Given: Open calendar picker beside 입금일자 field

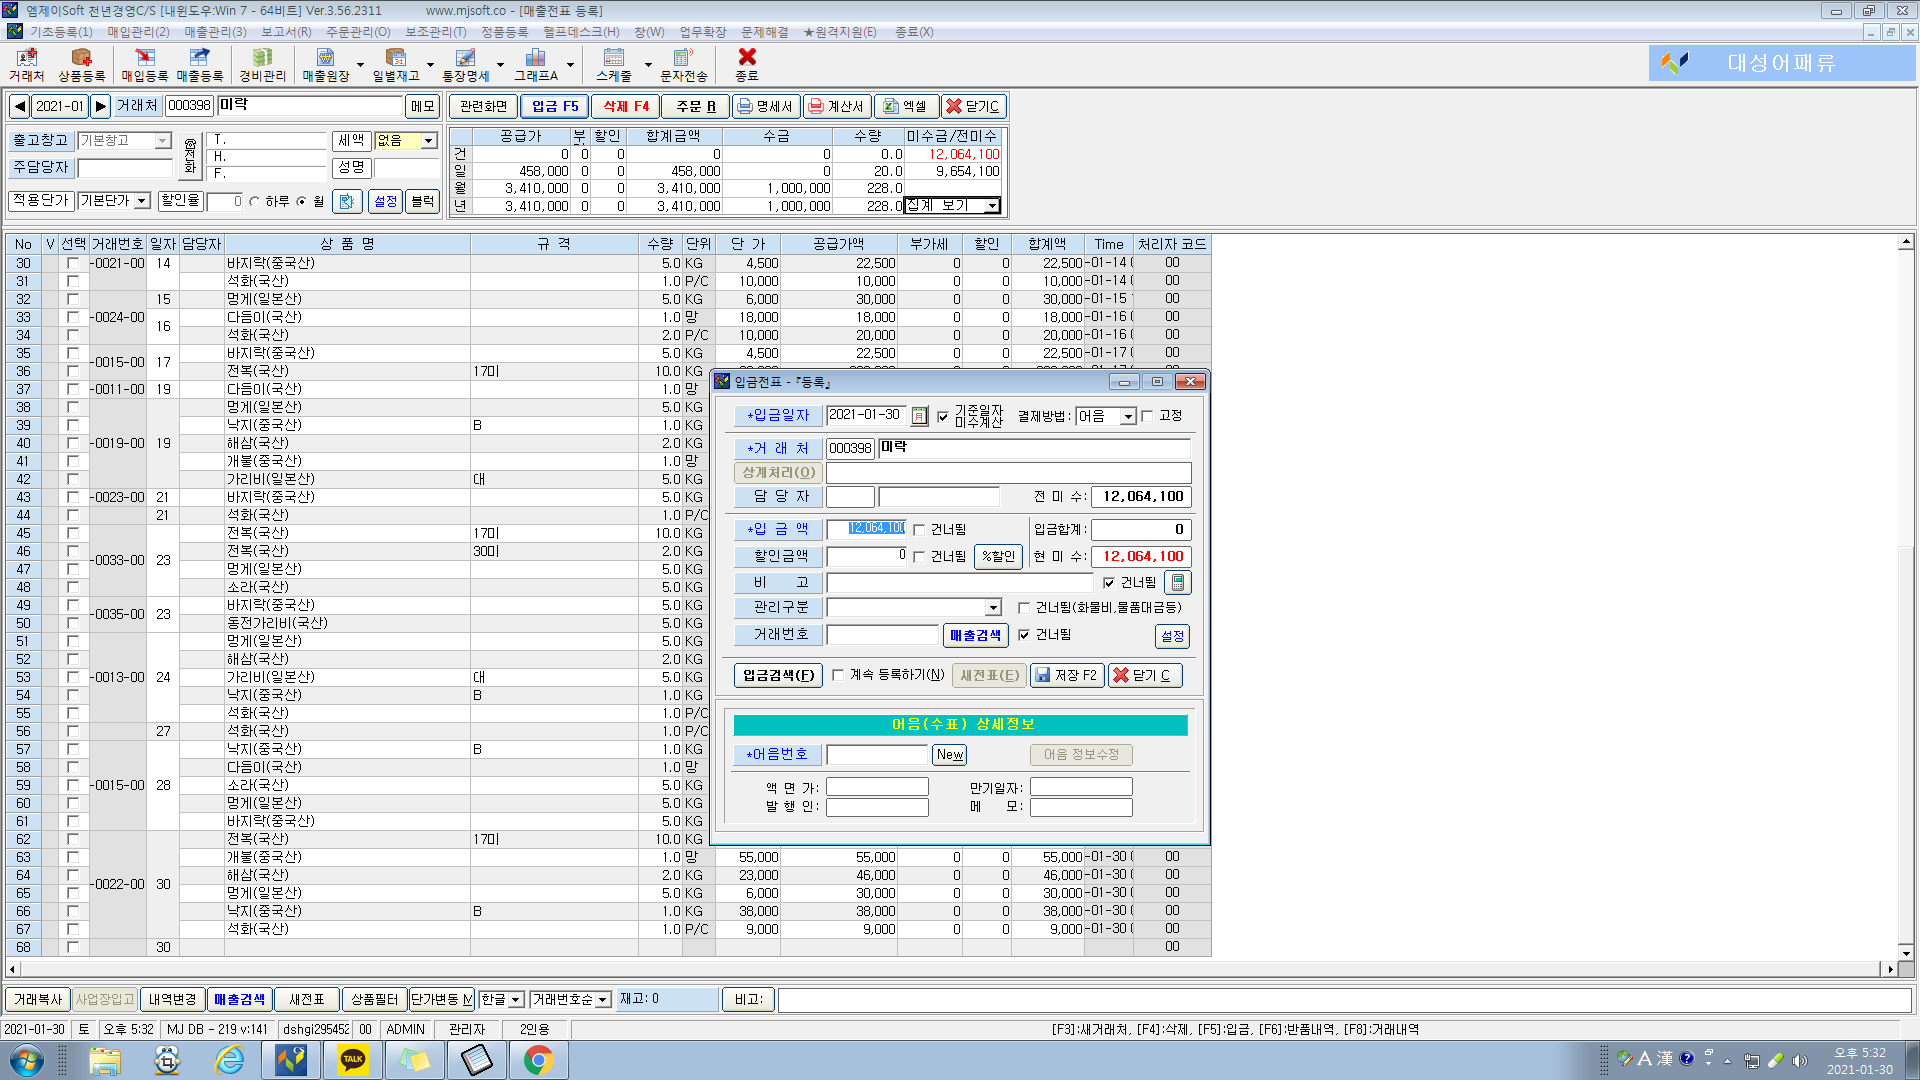Looking at the screenshot, I should point(919,416).
